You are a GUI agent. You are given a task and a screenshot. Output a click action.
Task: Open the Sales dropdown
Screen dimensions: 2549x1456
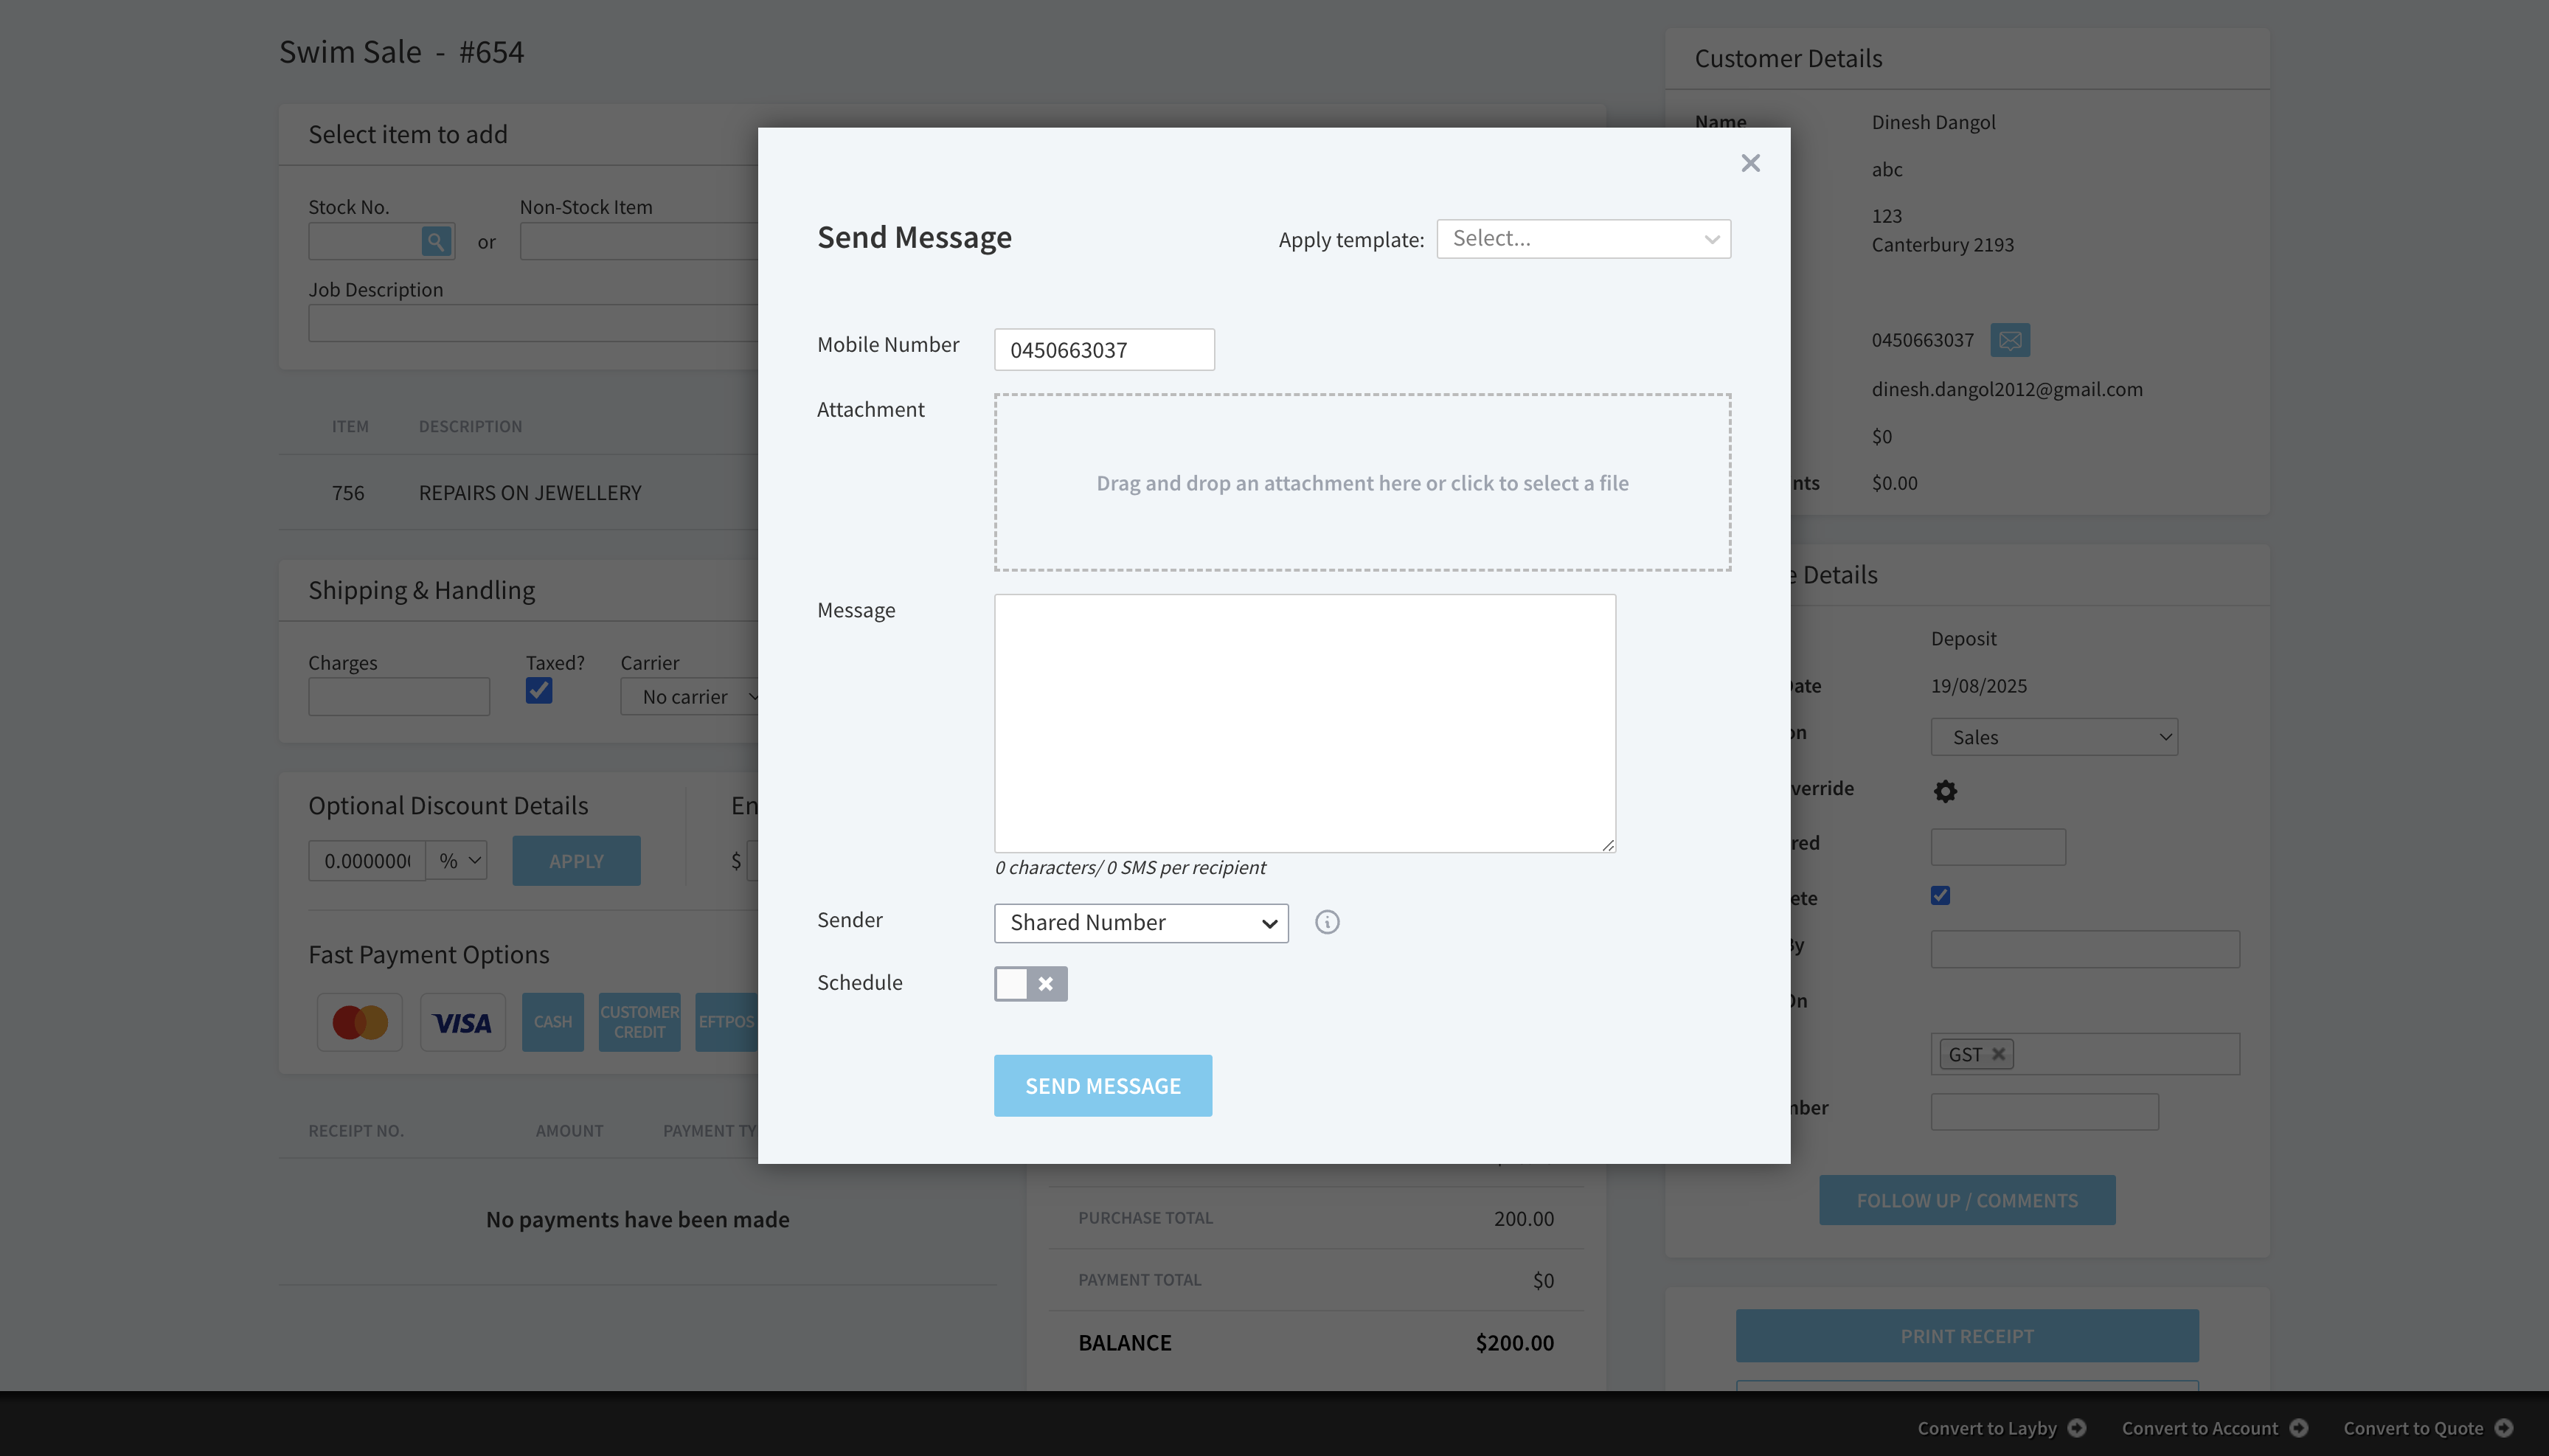(2054, 737)
